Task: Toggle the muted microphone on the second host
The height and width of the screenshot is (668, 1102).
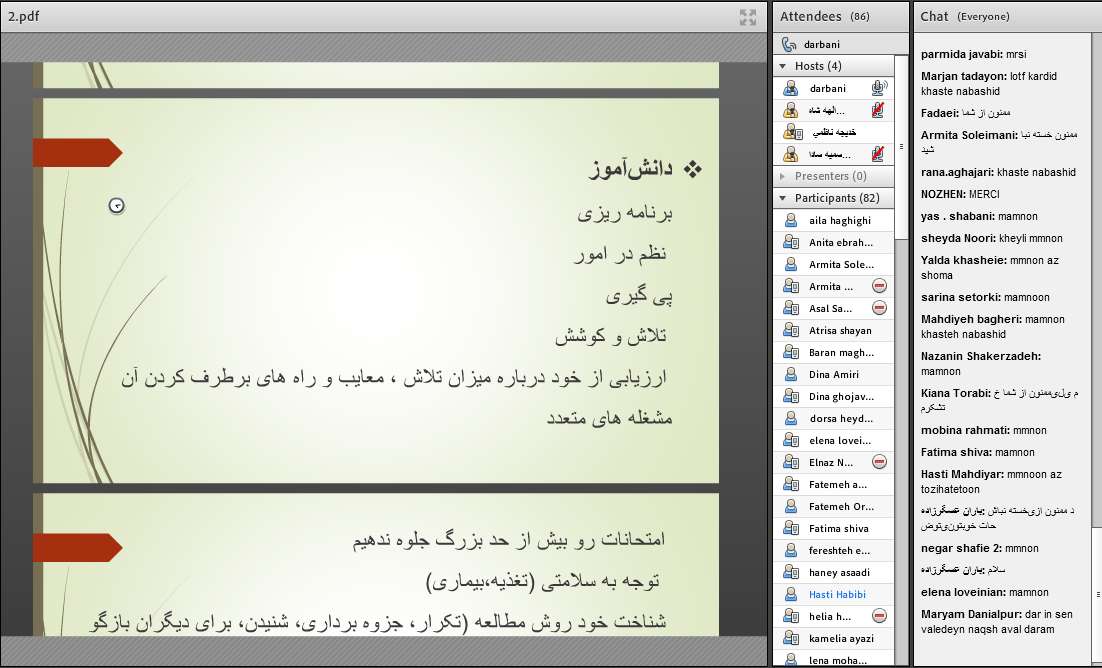Action: pos(878,110)
